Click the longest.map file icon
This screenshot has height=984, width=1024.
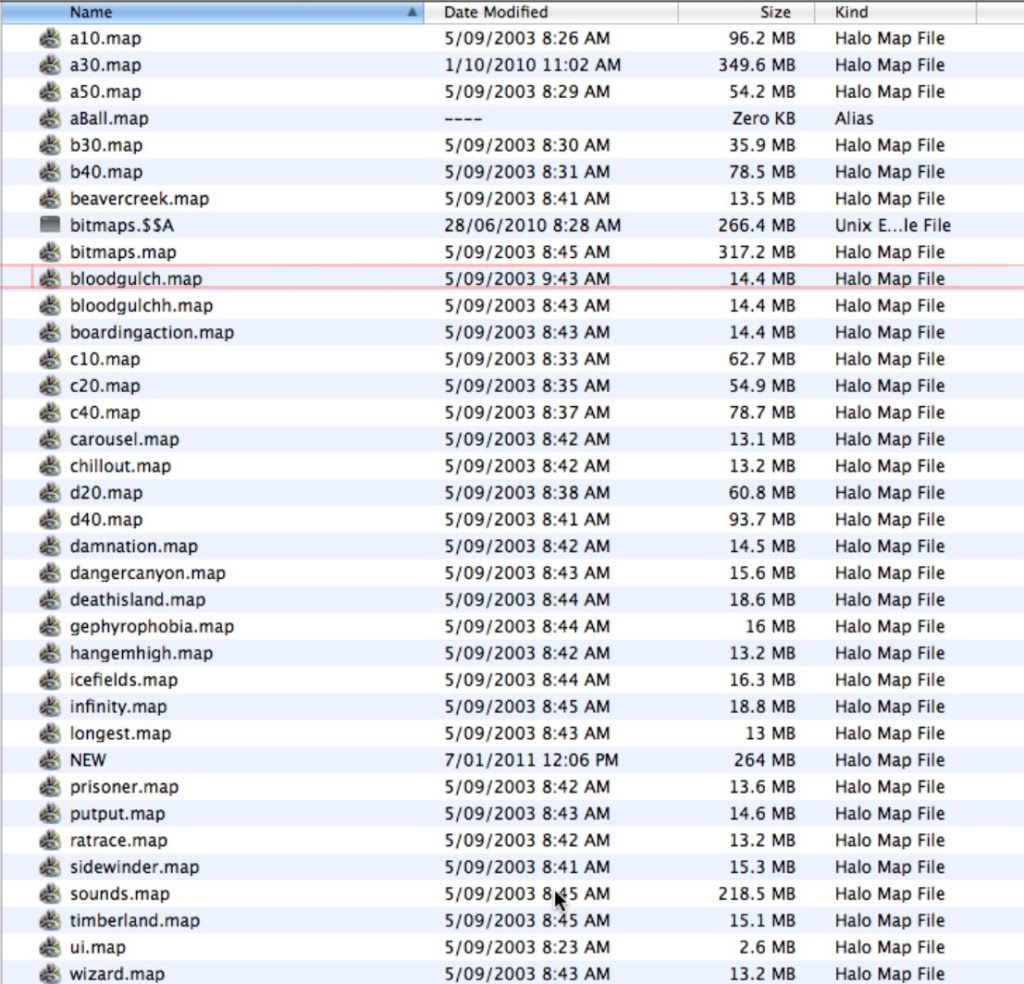pyautogui.click(x=50, y=734)
